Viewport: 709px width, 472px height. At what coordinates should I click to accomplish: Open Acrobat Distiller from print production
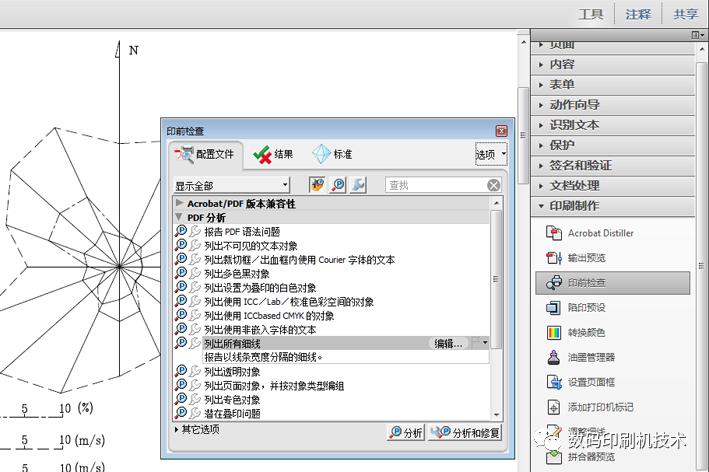pos(590,233)
